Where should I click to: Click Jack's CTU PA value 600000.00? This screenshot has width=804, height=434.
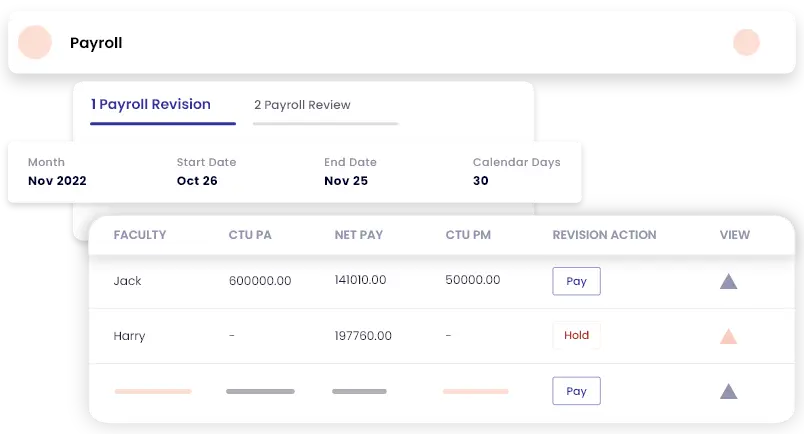pos(260,281)
